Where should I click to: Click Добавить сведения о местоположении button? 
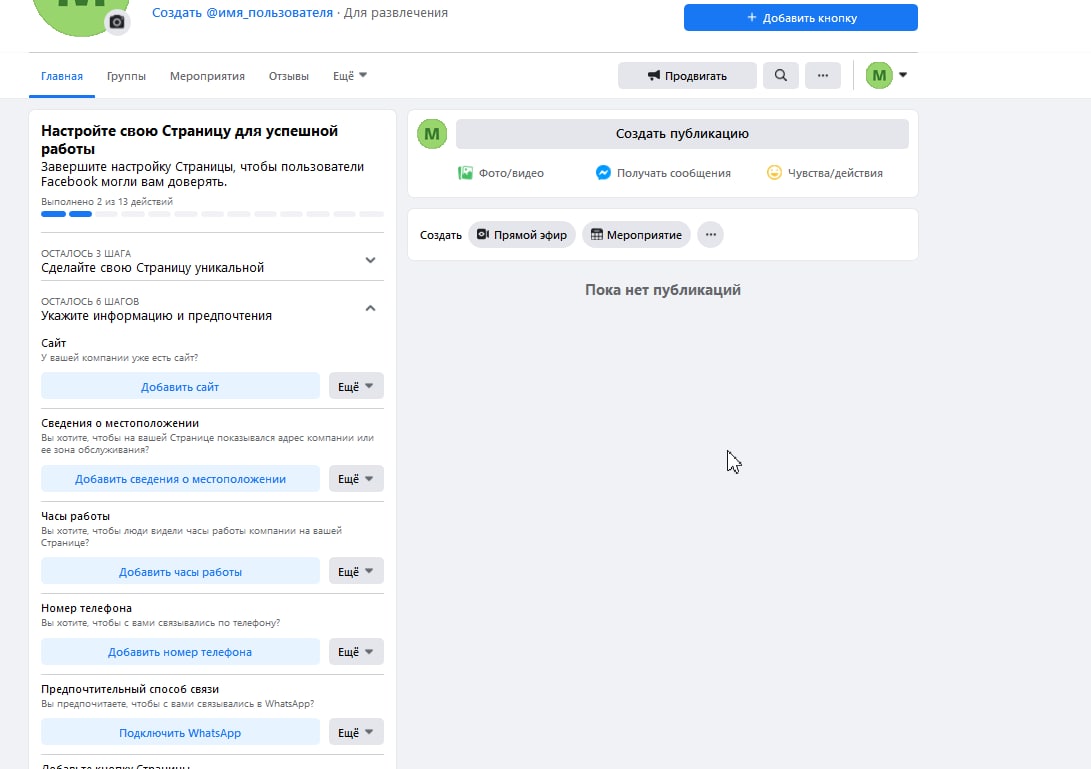click(x=180, y=479)
